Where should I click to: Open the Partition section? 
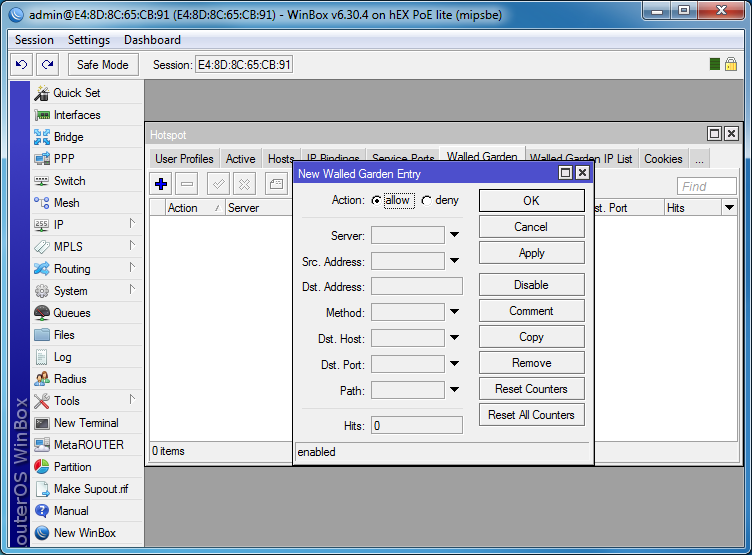87,467
